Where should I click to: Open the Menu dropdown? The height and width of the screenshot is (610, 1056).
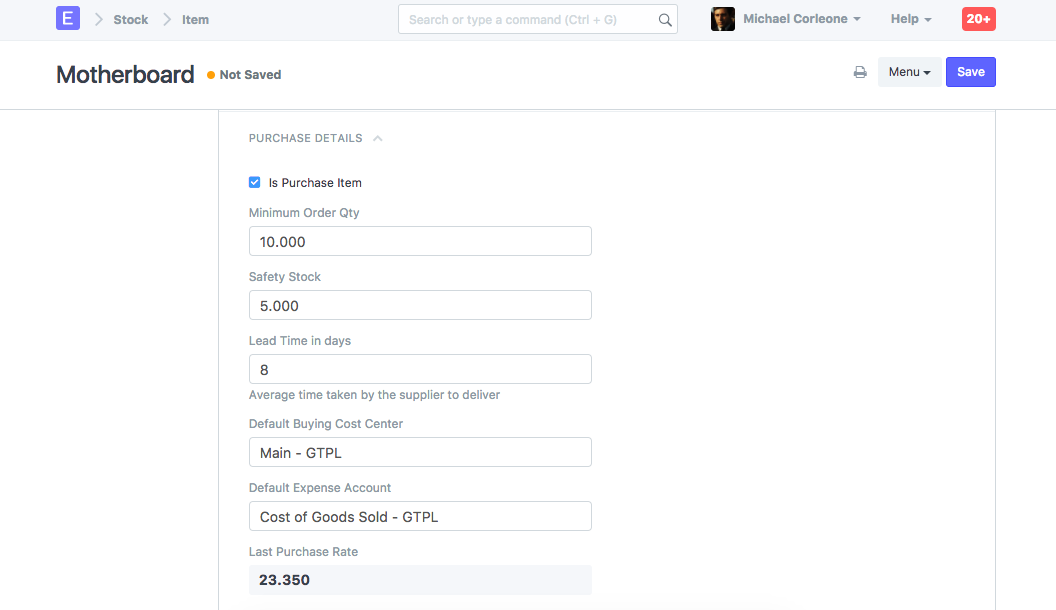point(909,72)
